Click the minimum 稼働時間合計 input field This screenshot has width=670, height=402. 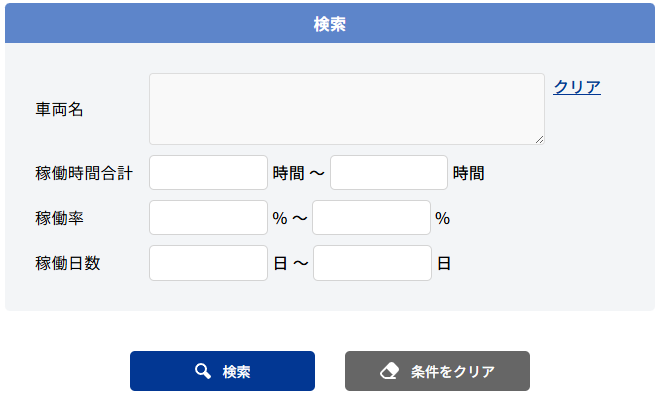pos(208,173)
